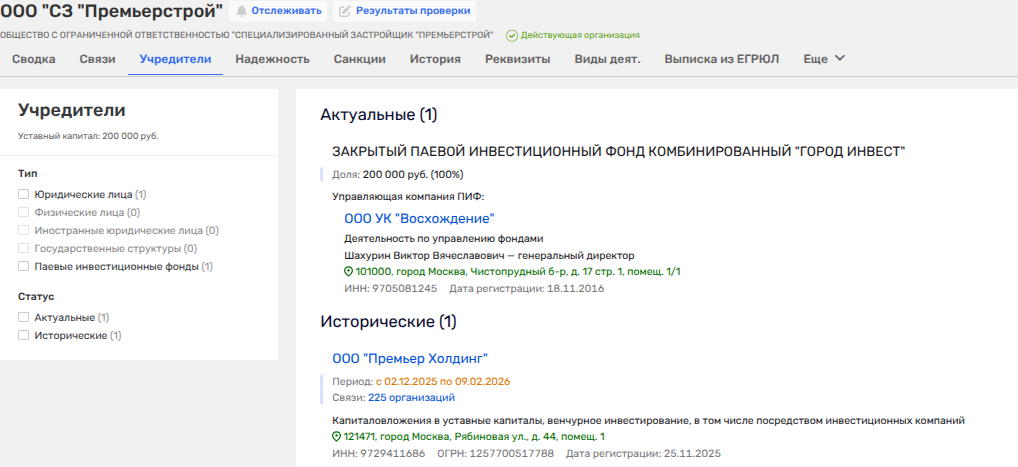Screen dimensions: 1018x467
Task: Expand the Еще dropdown menu
Action: pos(824,59)
